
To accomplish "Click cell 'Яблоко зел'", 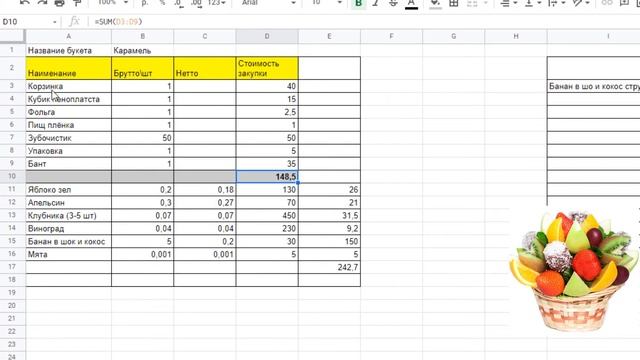I will (69, 190).
